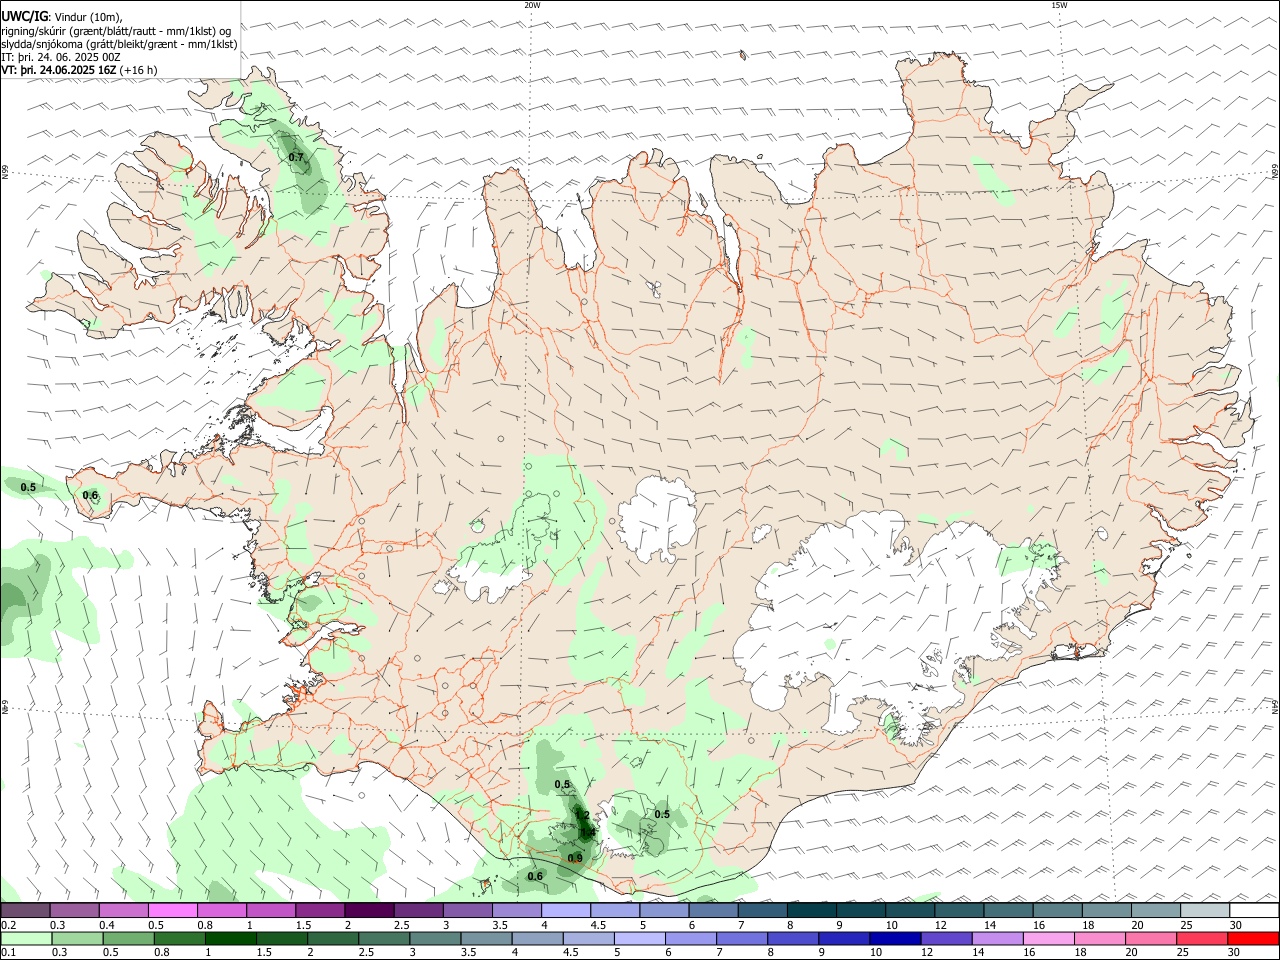The height and width of the screenshot is (960, 1280).
Task: Select the dark plum 0.2 snow legend swatch
Action: coord(26,911)
